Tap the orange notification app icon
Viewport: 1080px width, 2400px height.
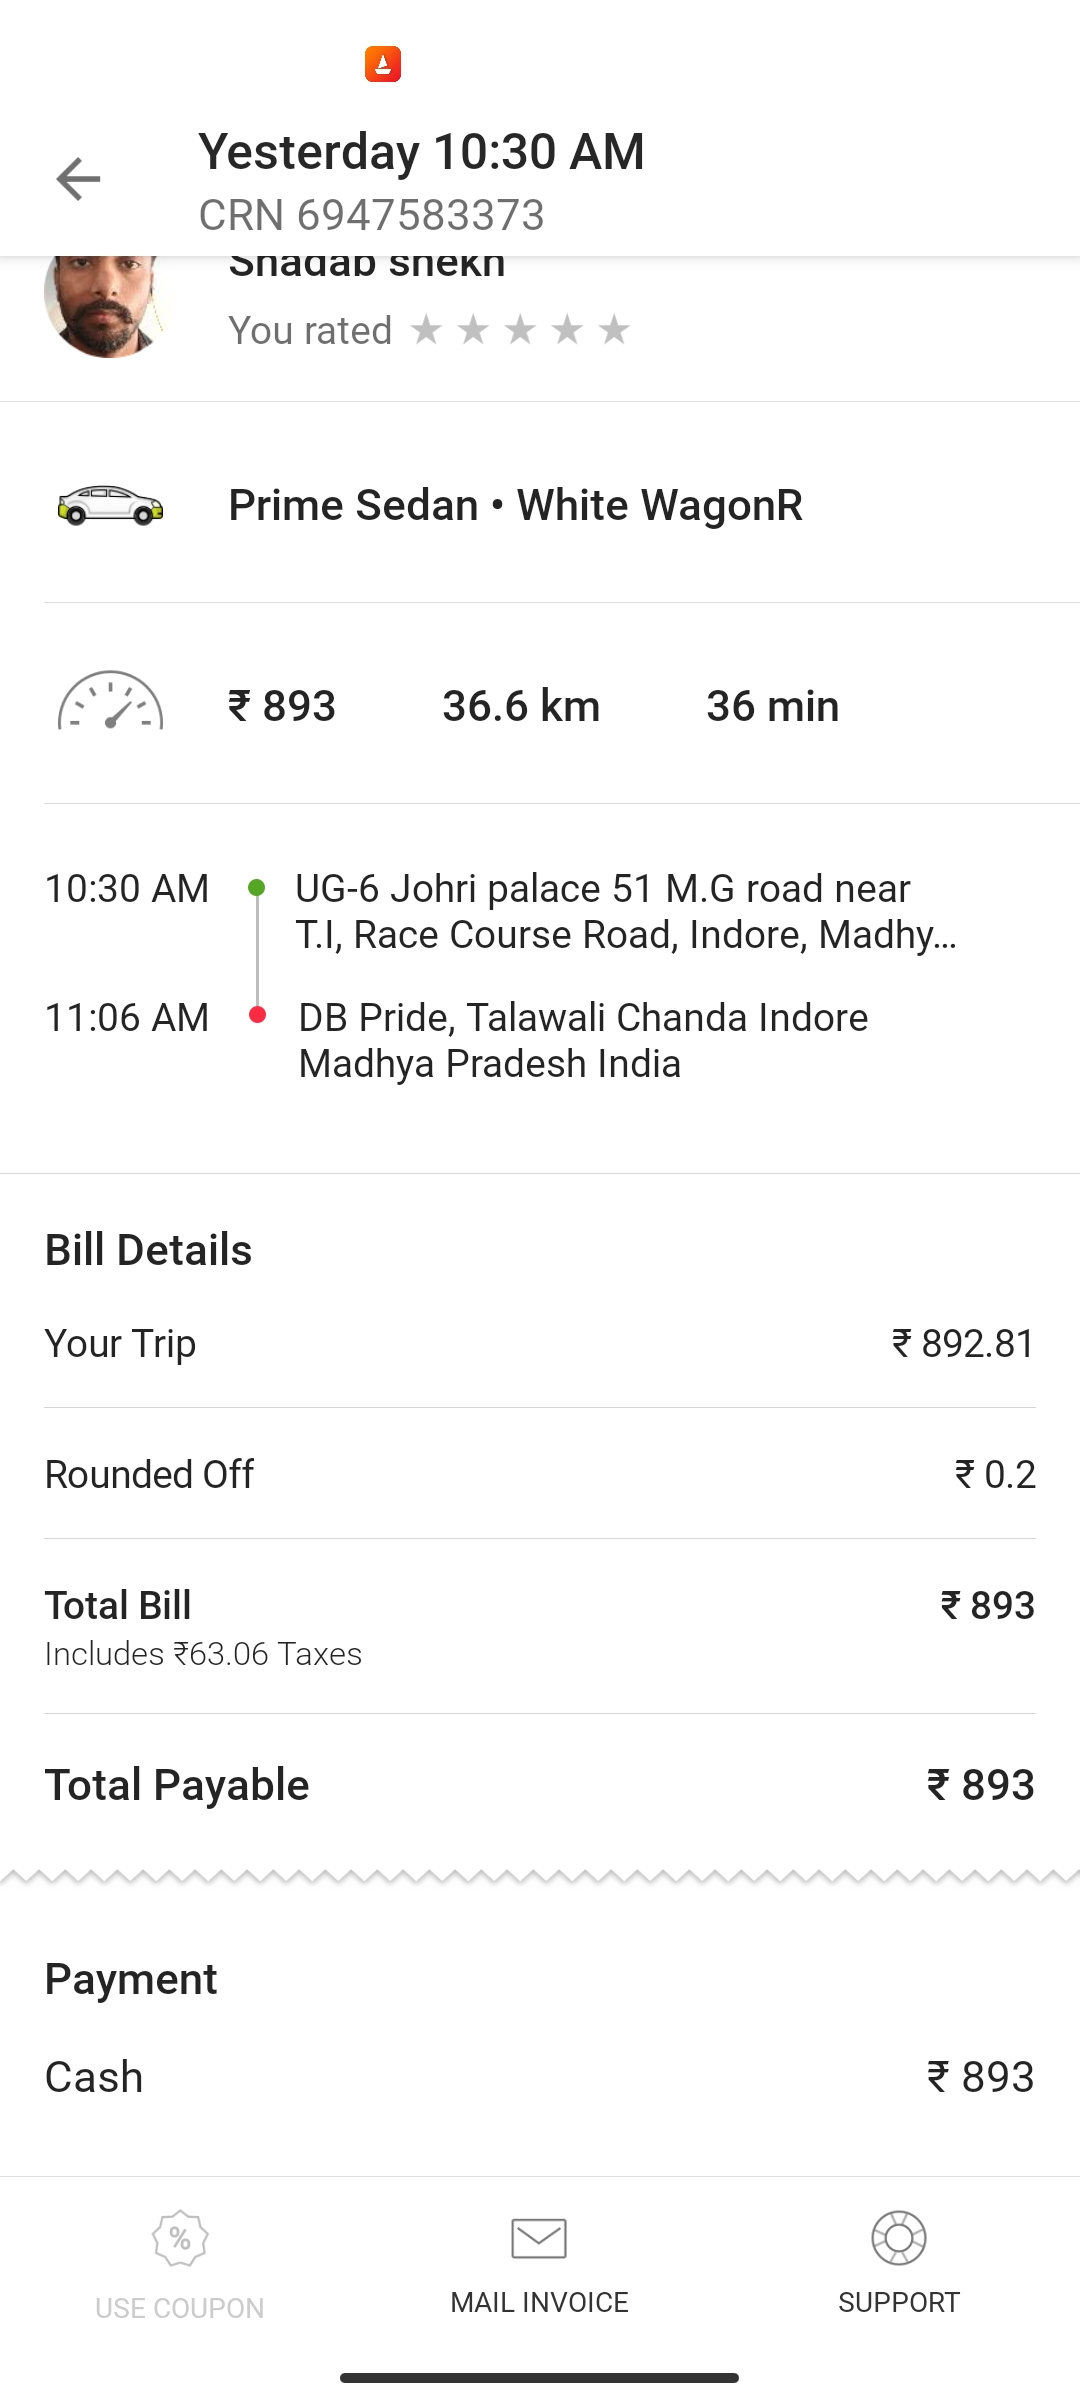(383, 64)
